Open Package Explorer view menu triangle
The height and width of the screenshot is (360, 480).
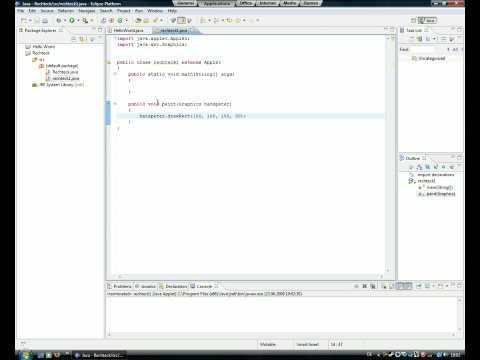92,39
